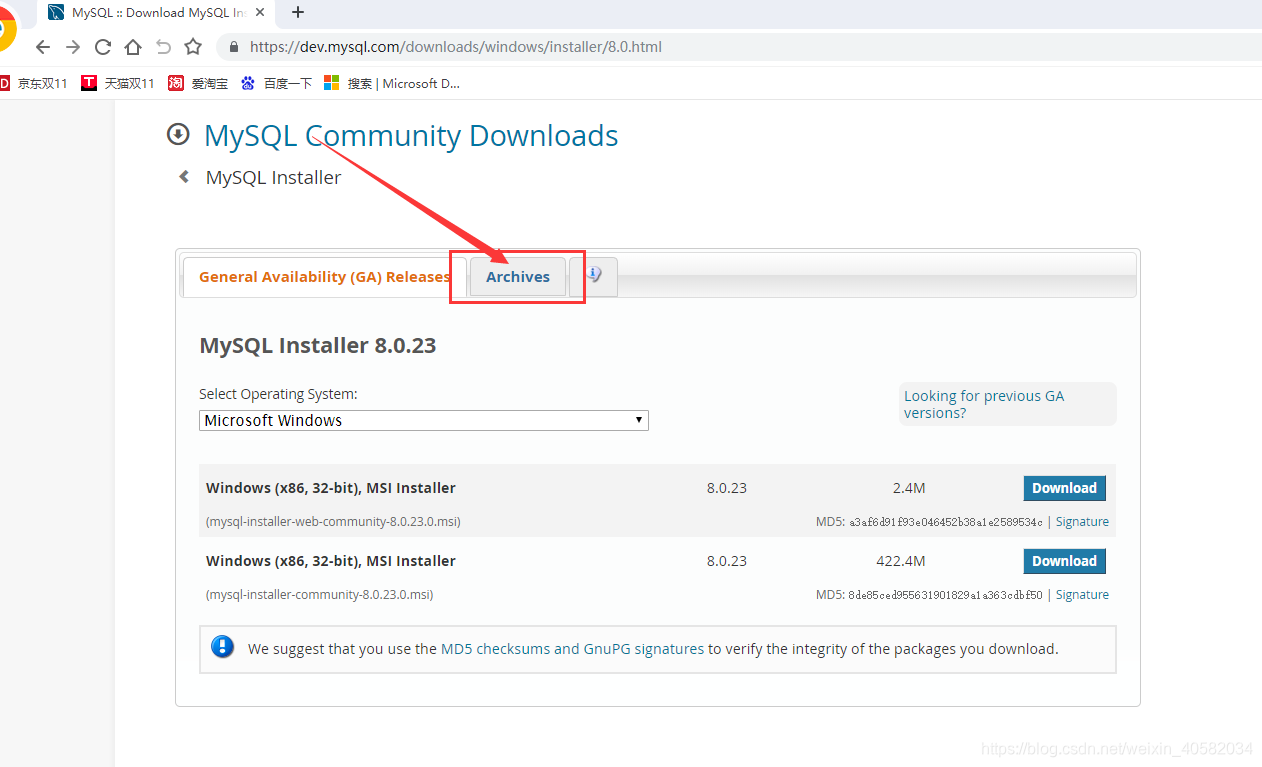The height and width of the screenshot is (767, 1262).
Task: Download the 422.4M community MSI installer
Action: click(1064, 561)
